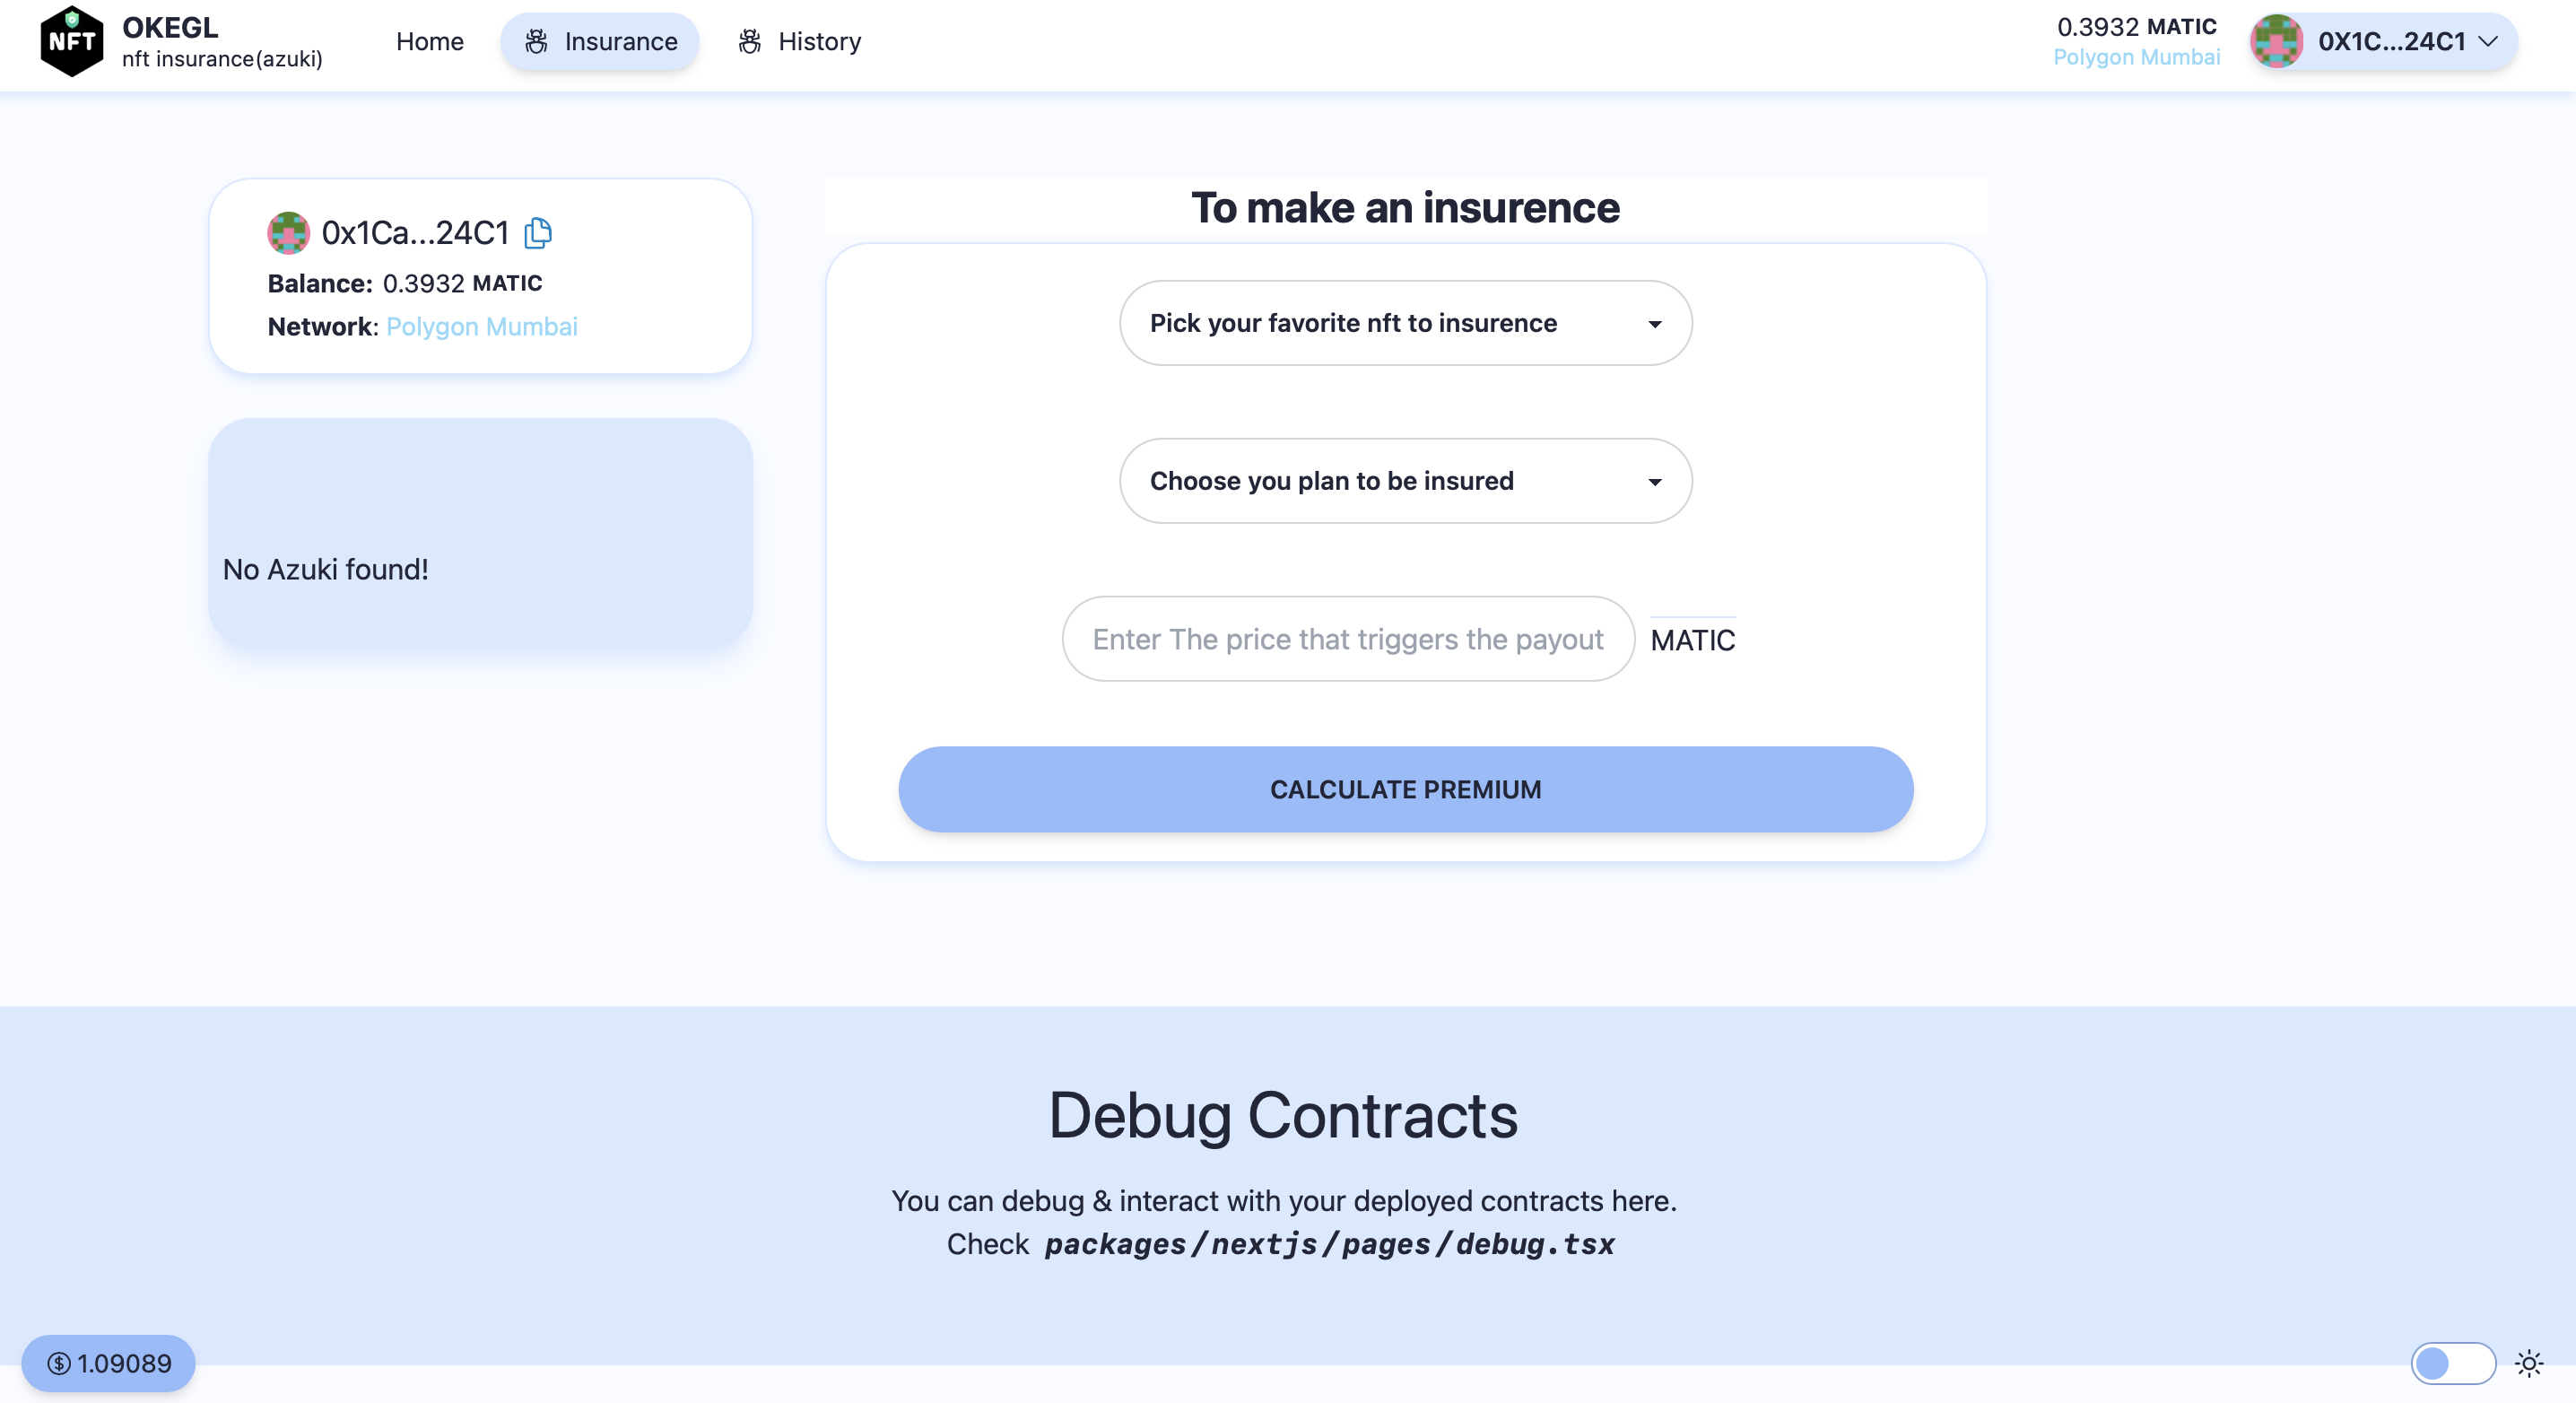Viewport: 2576px width, 1403px height.
Task: Click the dollar price badge 1.09089
Action: coord(108,1363)
